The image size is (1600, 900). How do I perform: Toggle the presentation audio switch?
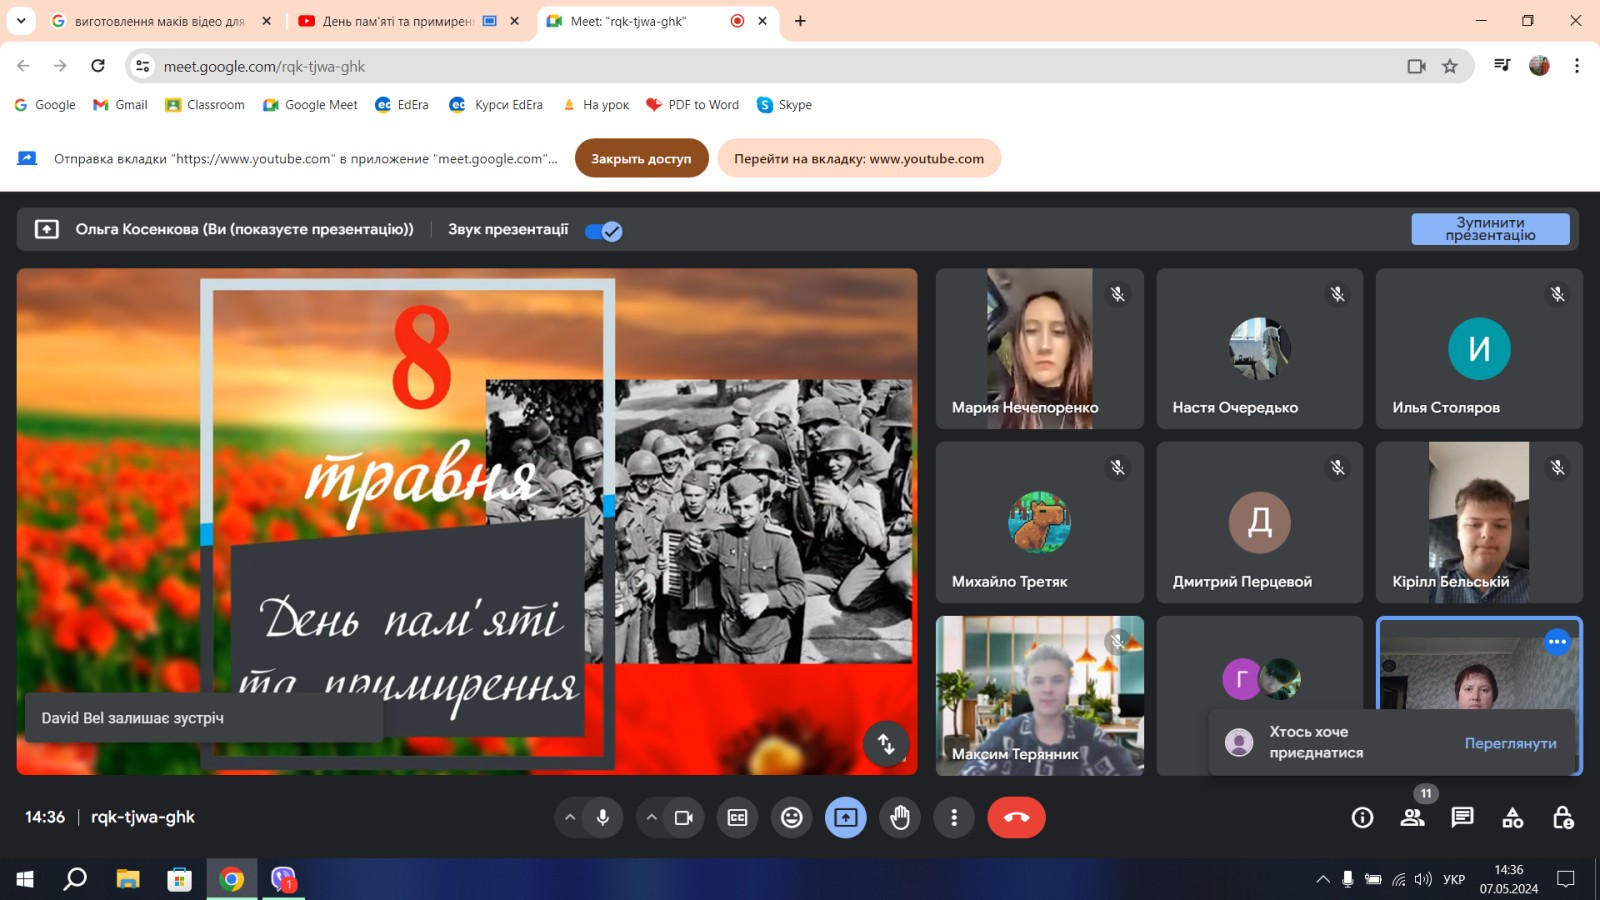[604, 231]
